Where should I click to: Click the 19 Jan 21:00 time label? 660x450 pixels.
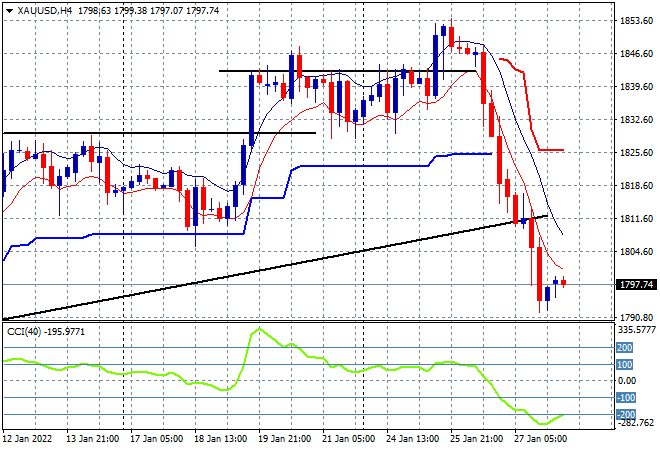coord(285,439)
